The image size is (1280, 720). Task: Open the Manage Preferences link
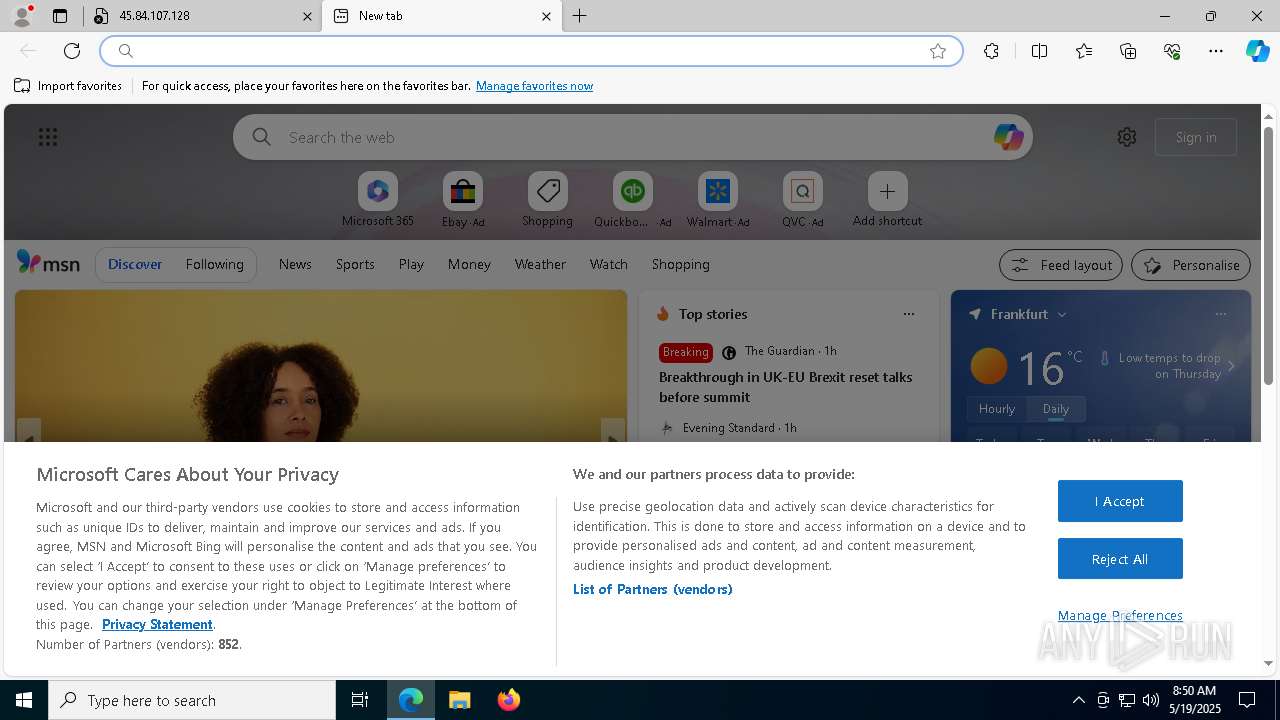coord(1120,615)
